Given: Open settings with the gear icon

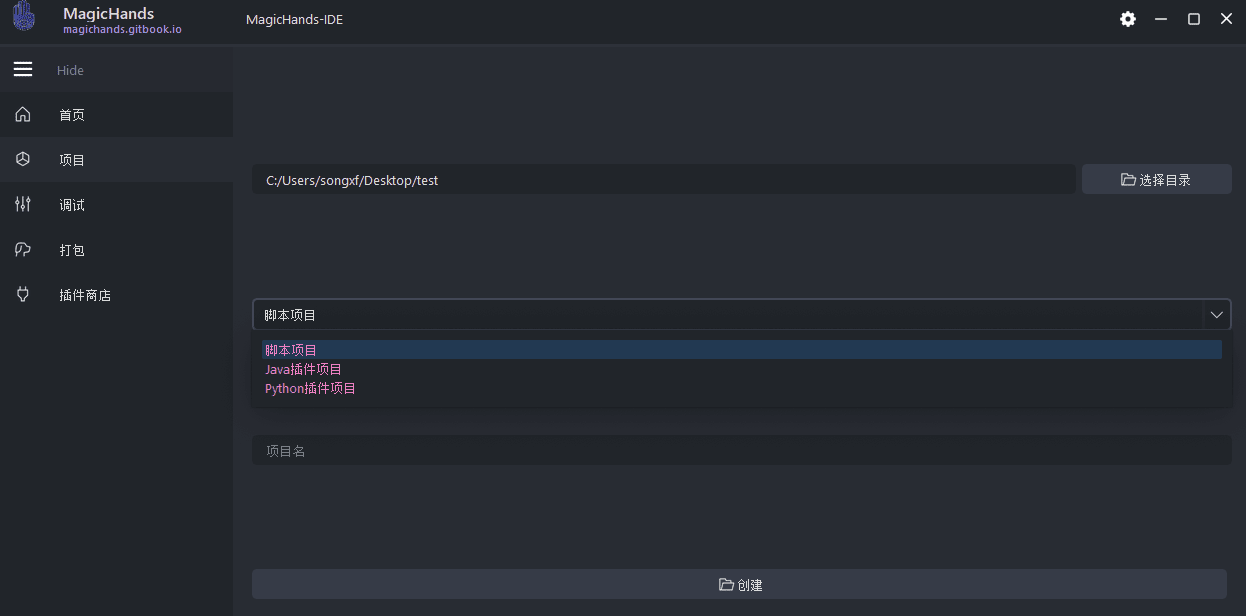Looking at the screenshot, I should click(1128, 19).
